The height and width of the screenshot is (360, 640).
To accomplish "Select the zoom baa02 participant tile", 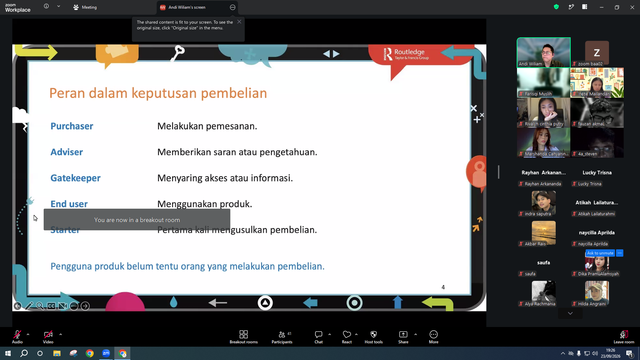I will pyautogui.click(x=597, y=52).
